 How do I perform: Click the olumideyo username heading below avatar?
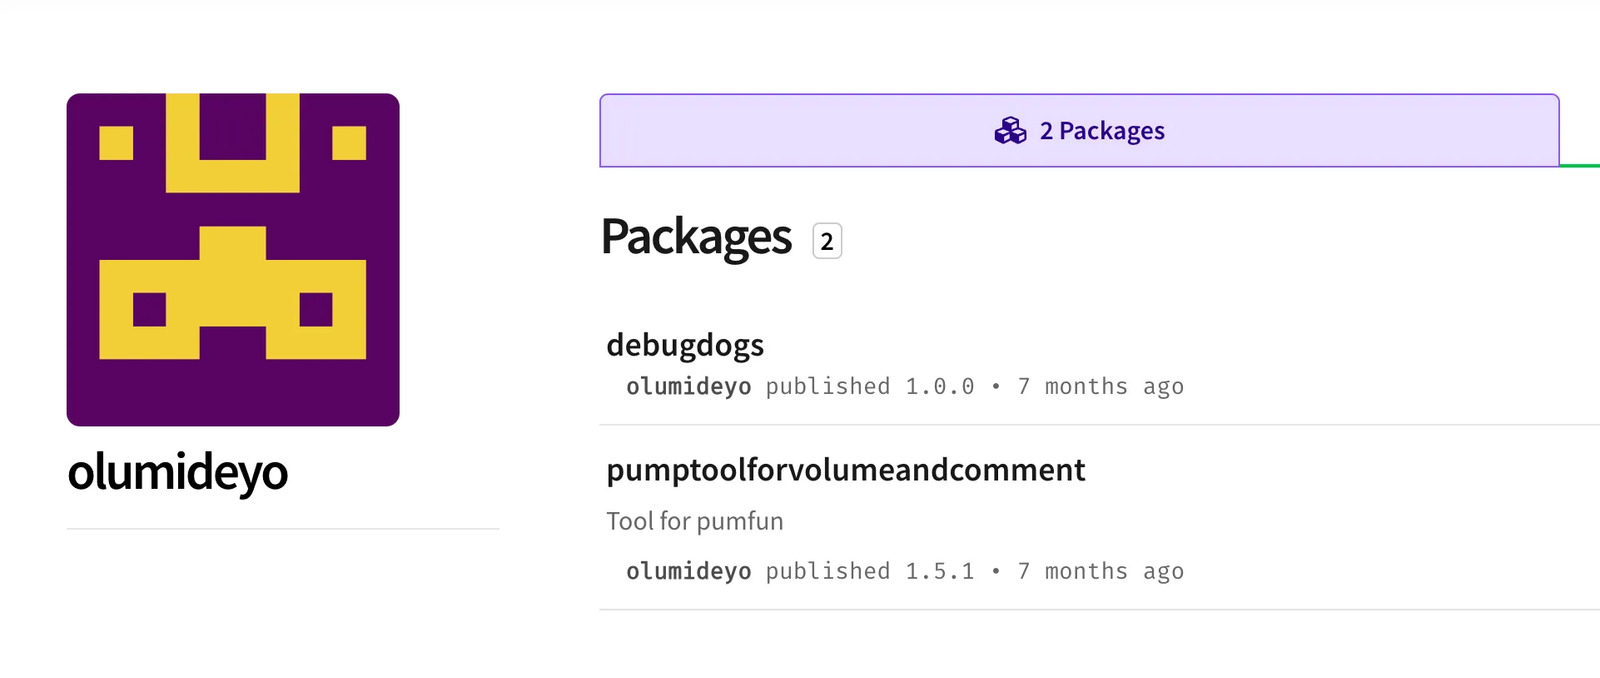click(178, 472)
